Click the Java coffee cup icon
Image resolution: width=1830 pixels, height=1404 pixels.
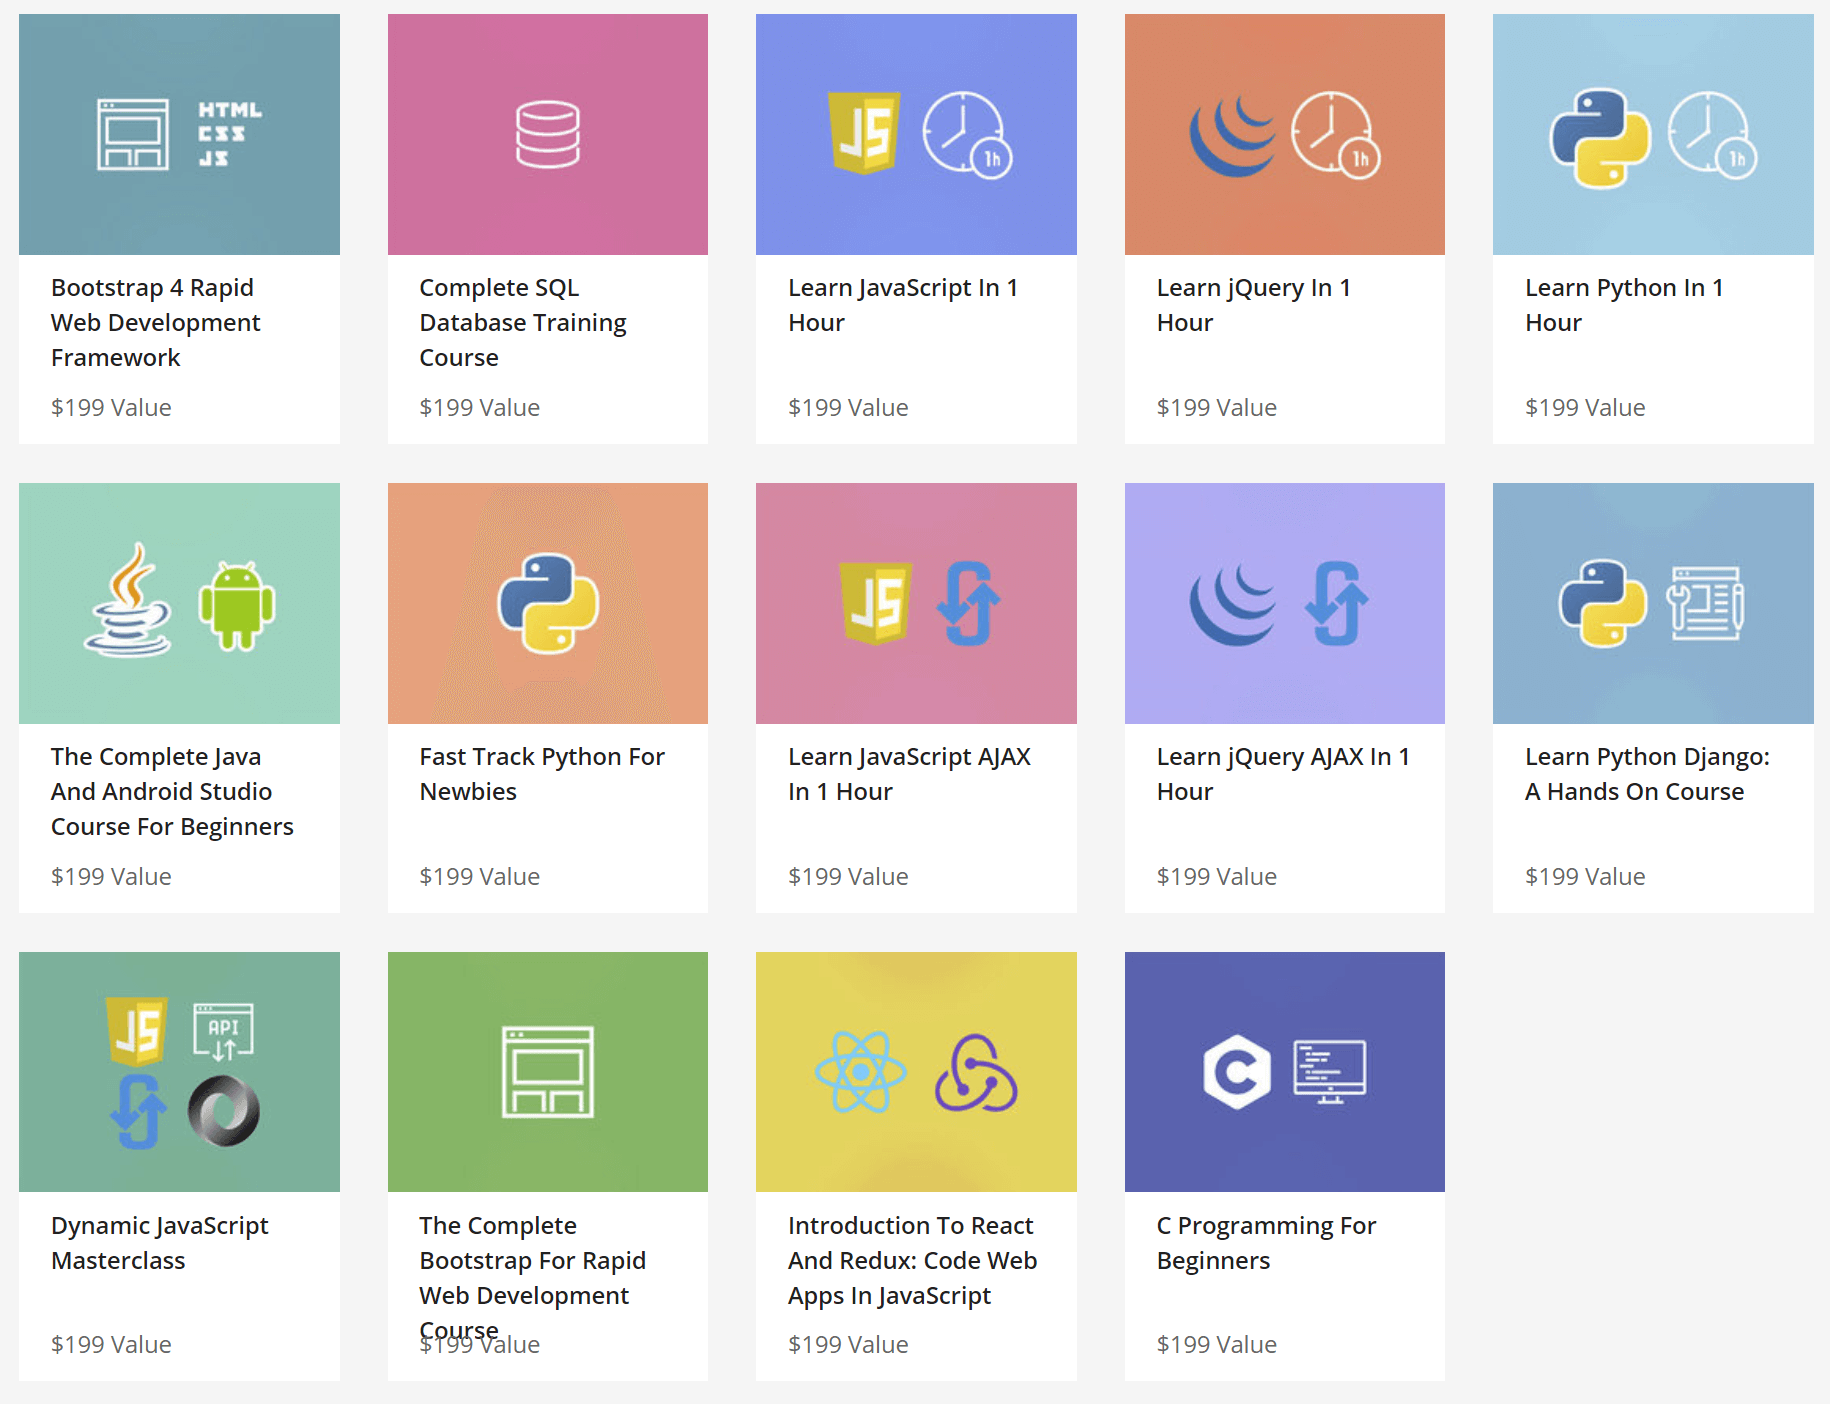tap(128, 601)
